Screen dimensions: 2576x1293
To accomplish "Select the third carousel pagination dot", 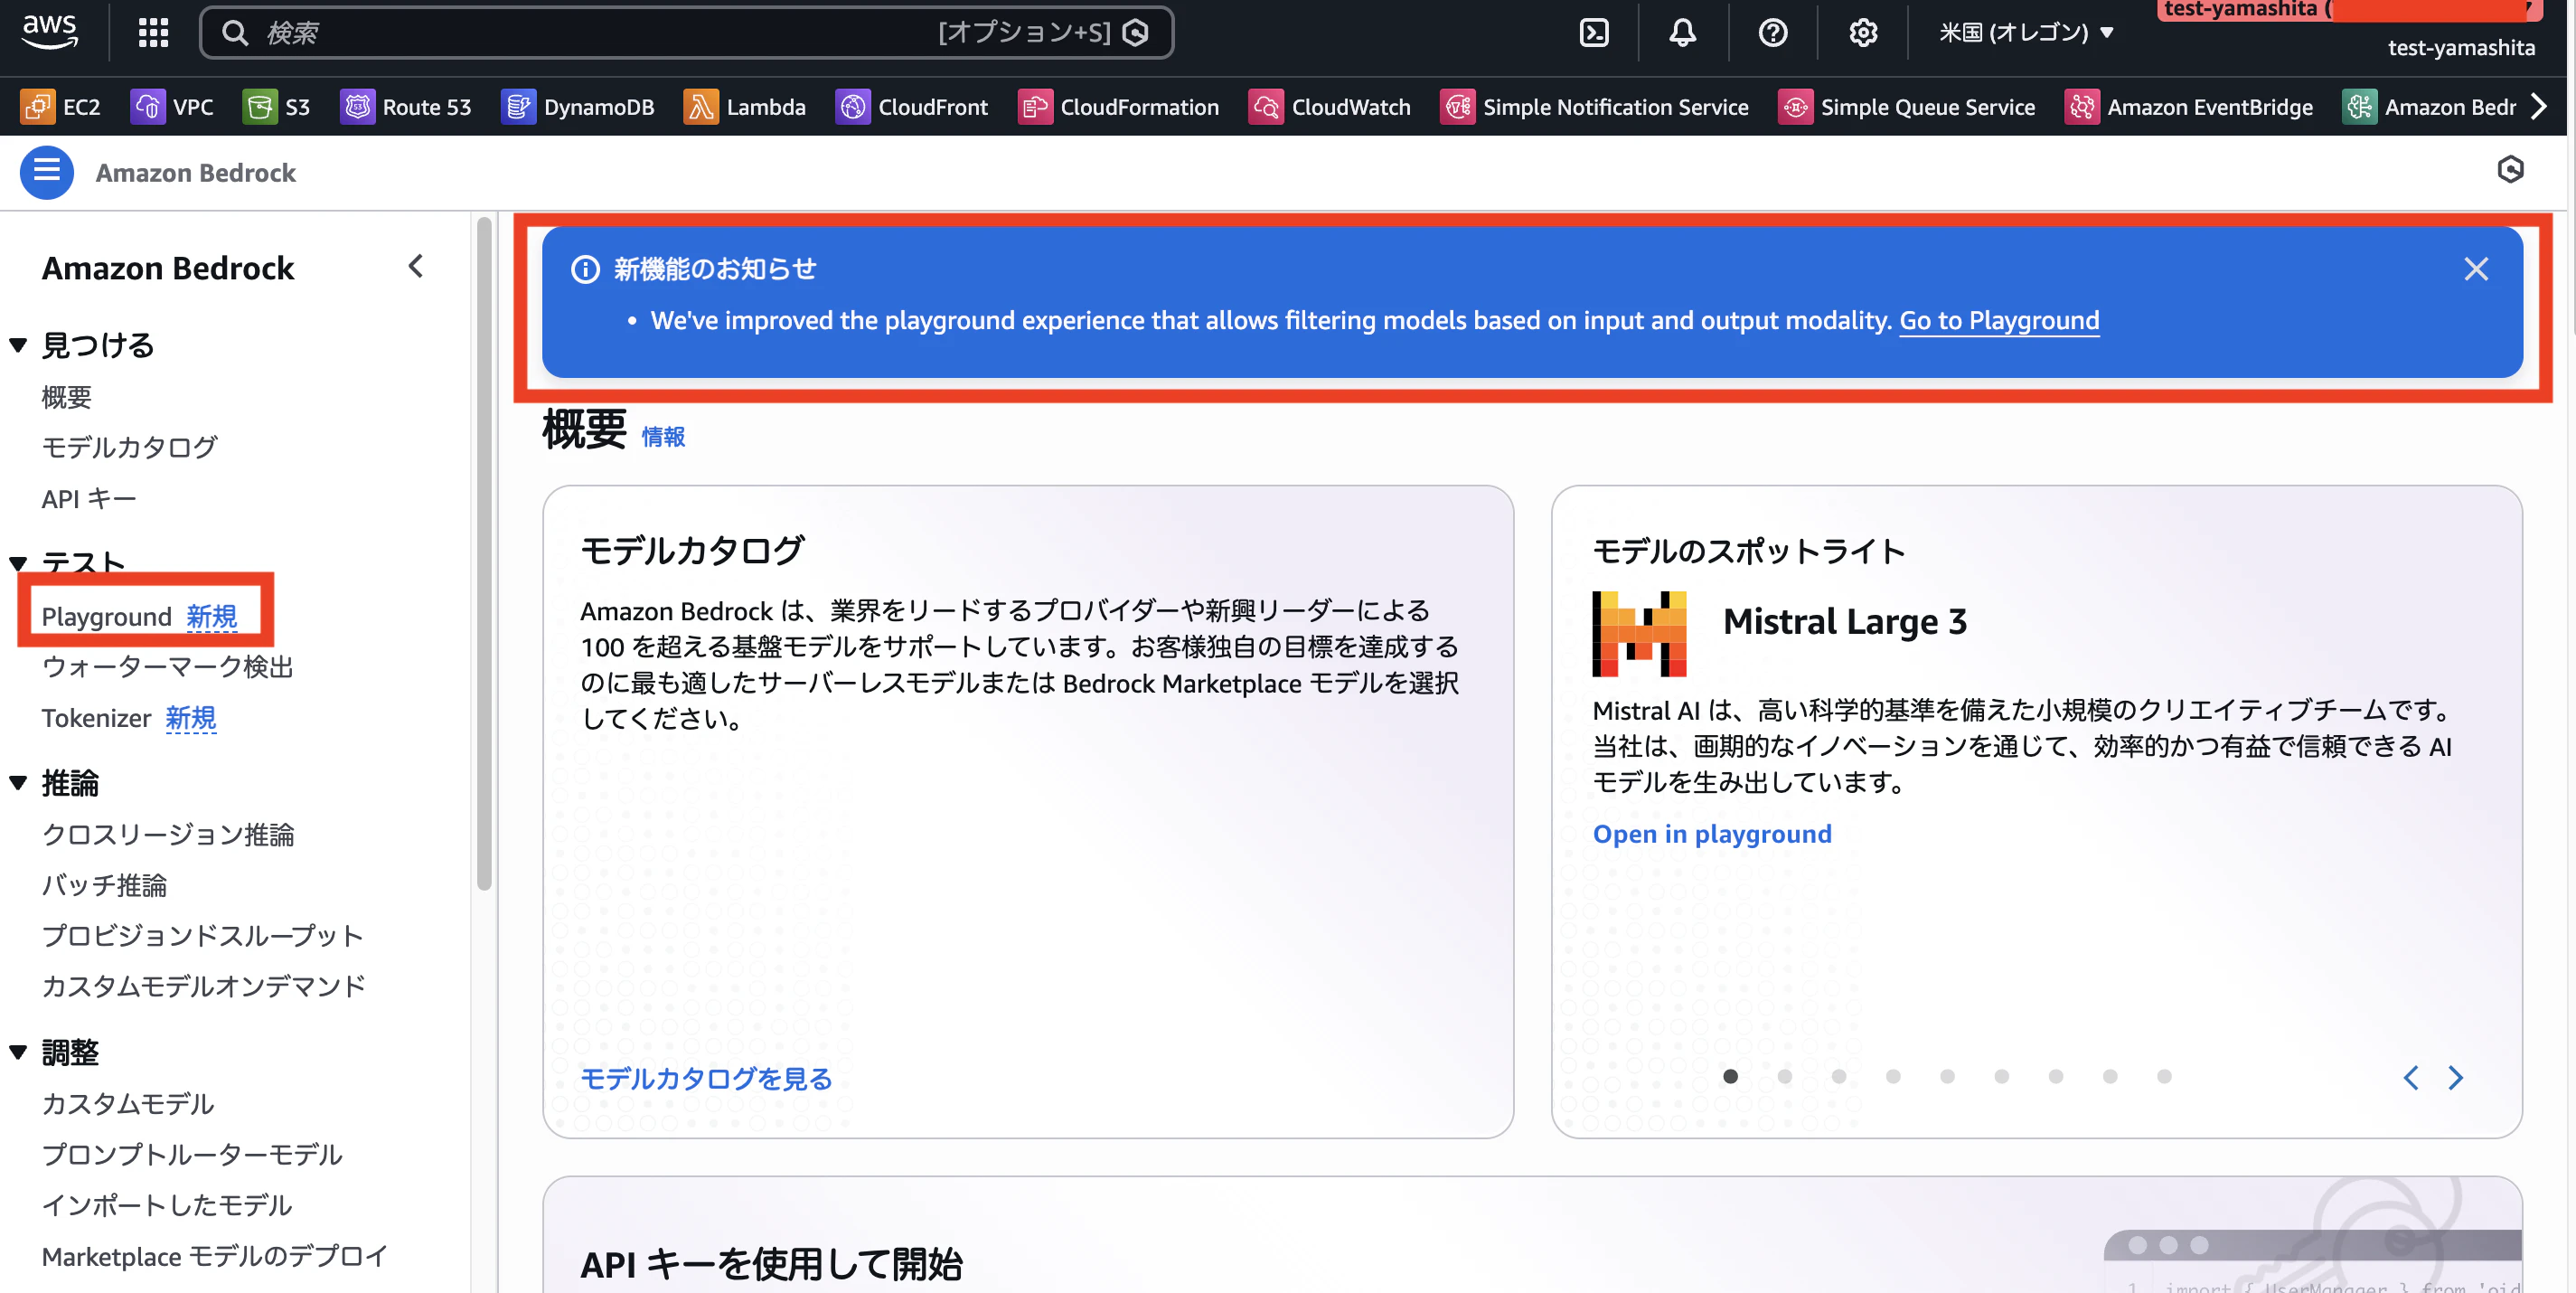I will [x=1838, y=1077].
